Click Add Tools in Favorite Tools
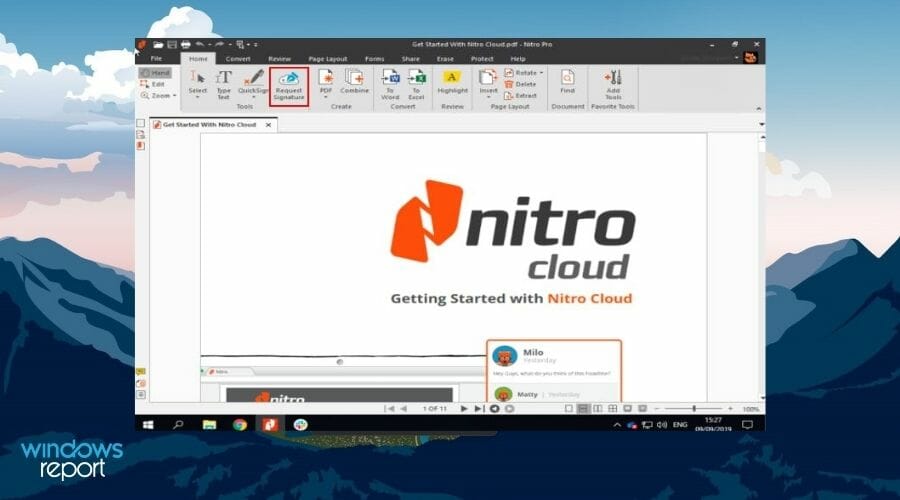The height and width of the screenshot is (500, 900). click(613, 84)
